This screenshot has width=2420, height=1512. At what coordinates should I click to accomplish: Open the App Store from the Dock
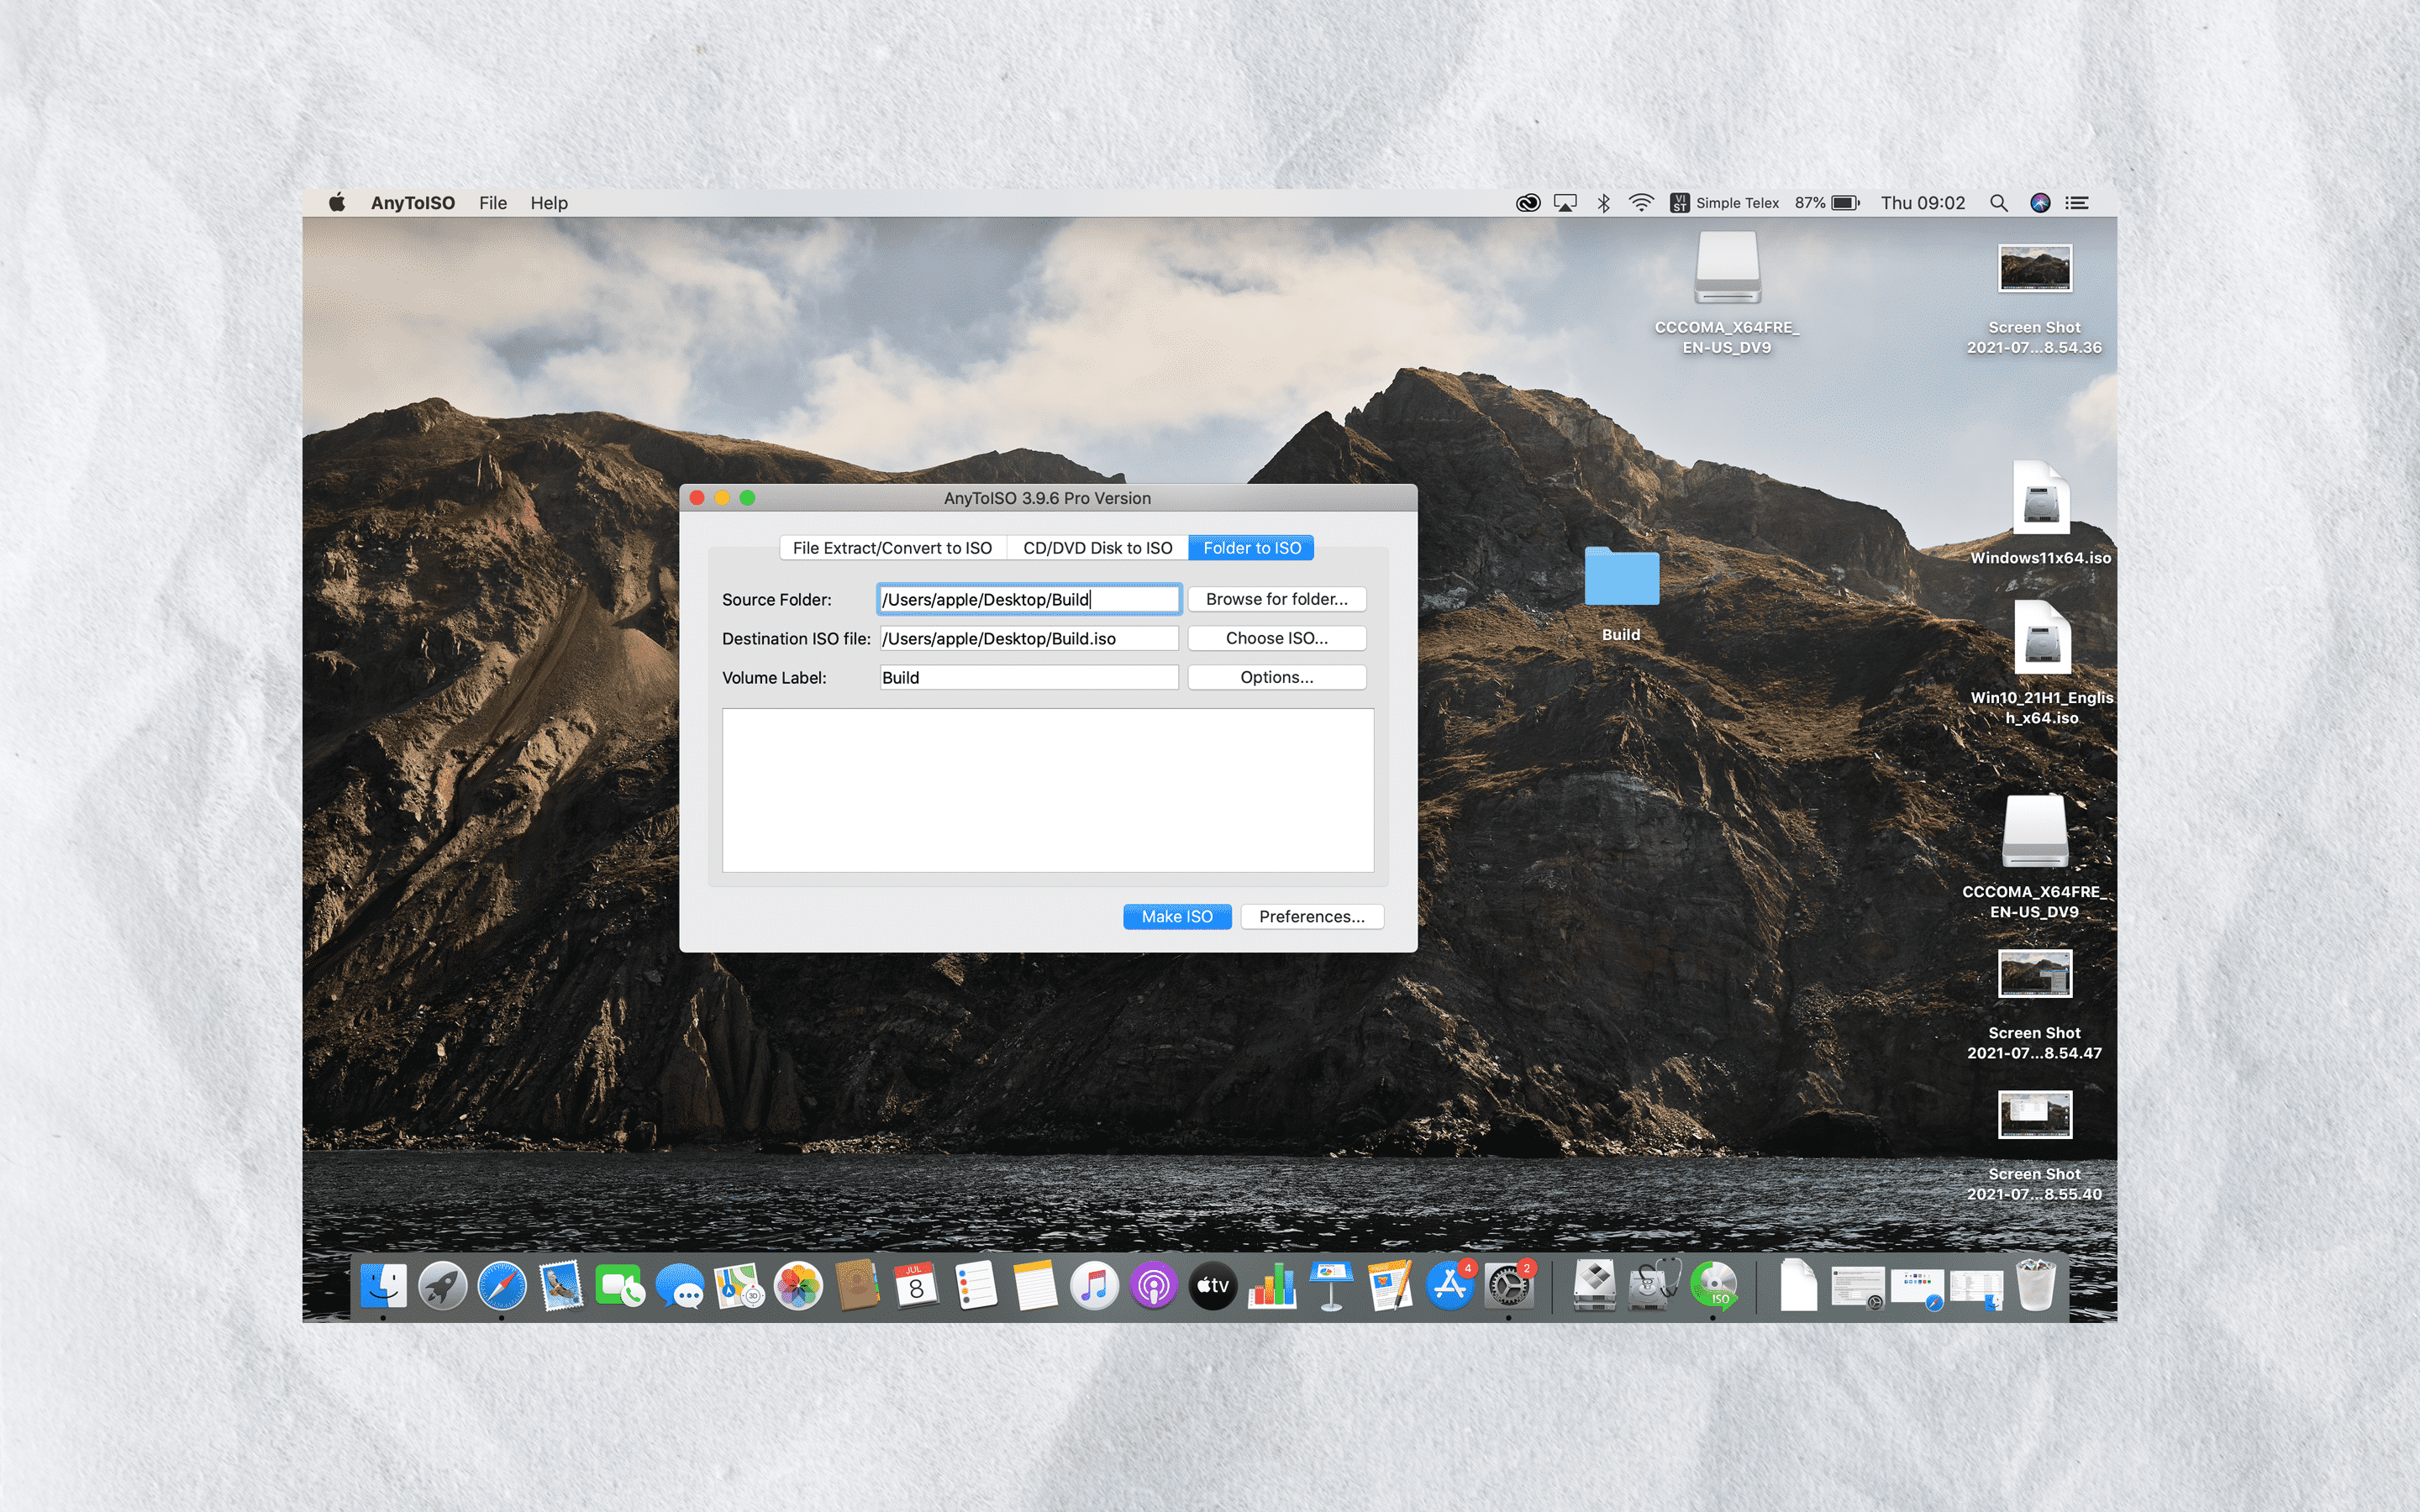point(1449,1287)
